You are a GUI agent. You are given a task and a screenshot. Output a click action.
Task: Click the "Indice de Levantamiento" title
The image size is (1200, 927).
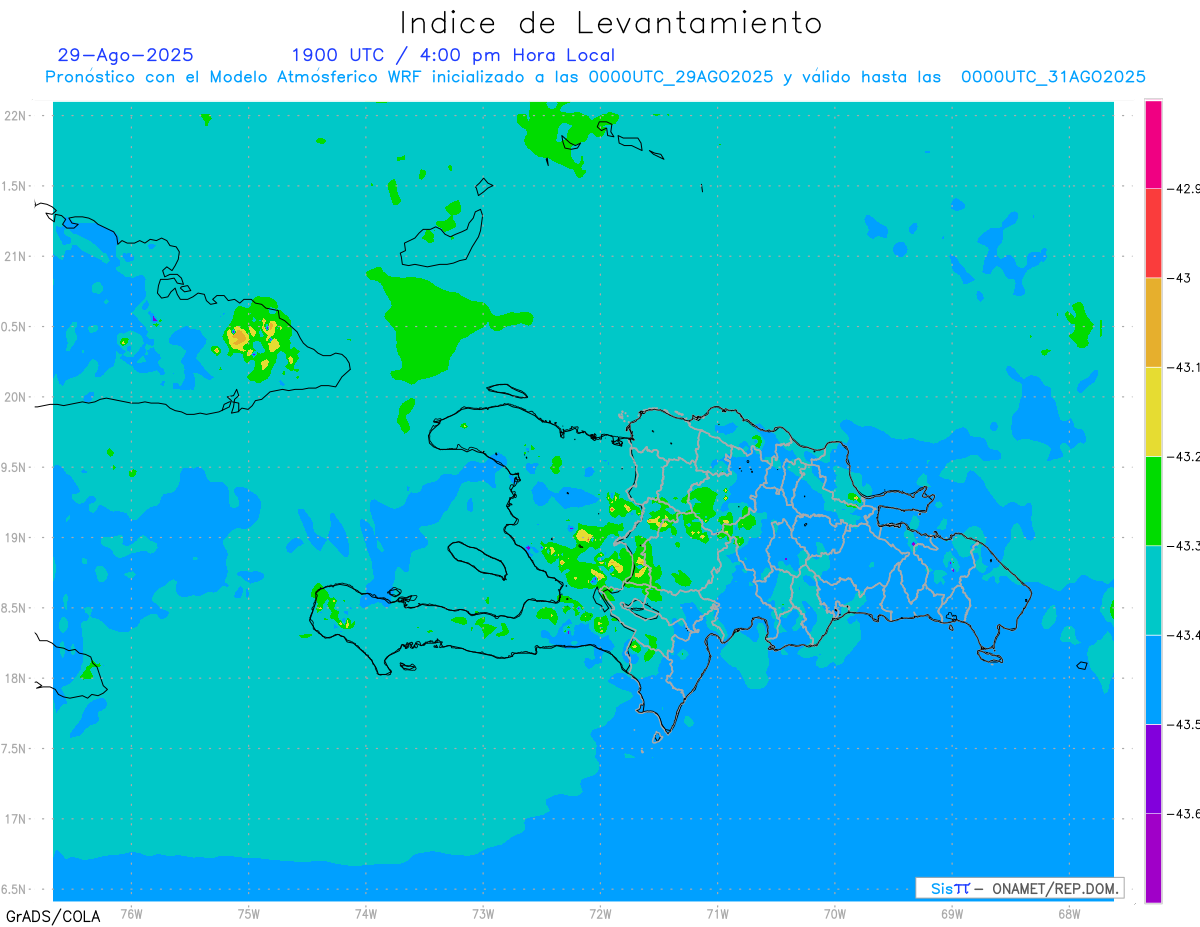point(611,22)
